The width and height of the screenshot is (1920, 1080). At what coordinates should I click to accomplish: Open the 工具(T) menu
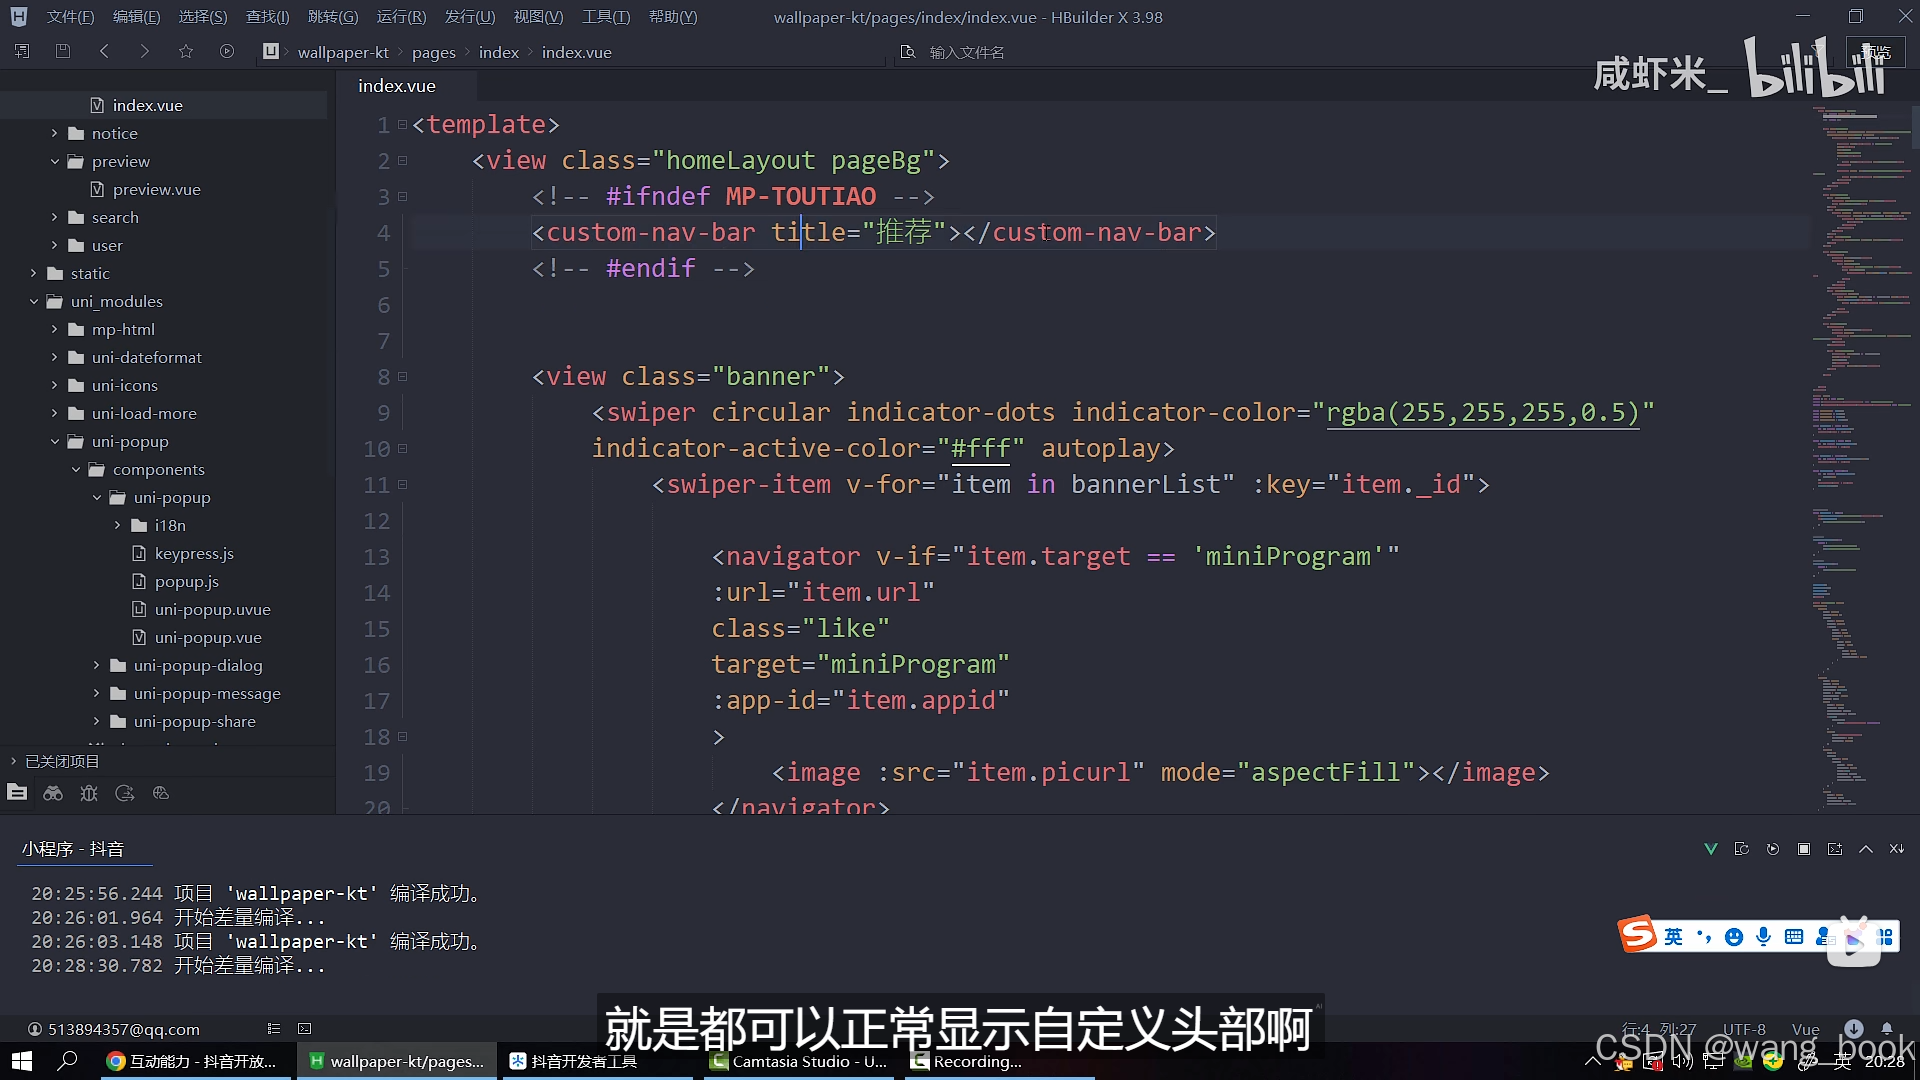(606, 17)
